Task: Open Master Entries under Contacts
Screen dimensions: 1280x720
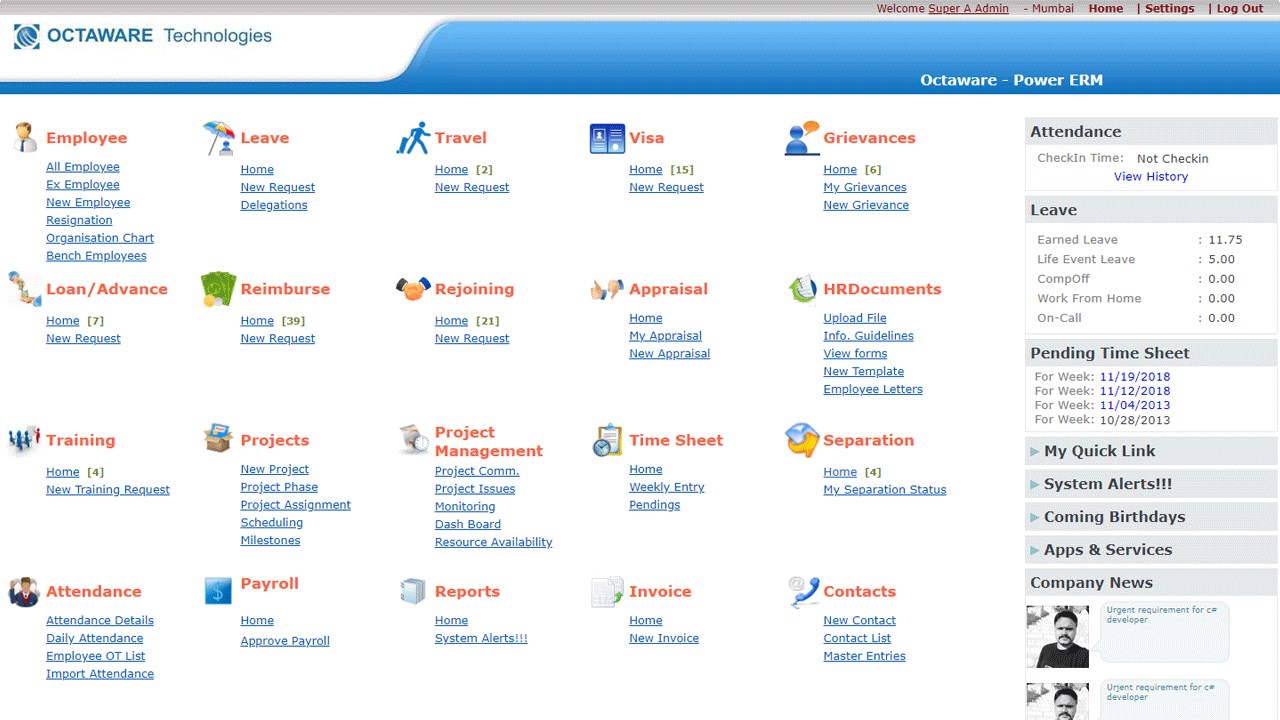Action: [x=864, y=656]
